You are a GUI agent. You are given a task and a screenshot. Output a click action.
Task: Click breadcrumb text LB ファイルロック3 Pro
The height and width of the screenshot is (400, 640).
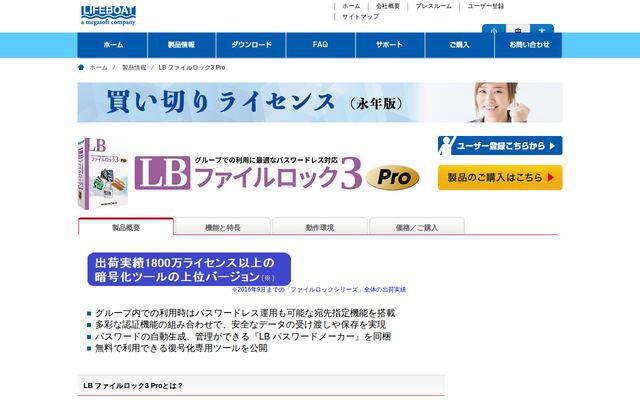point(192,67)
